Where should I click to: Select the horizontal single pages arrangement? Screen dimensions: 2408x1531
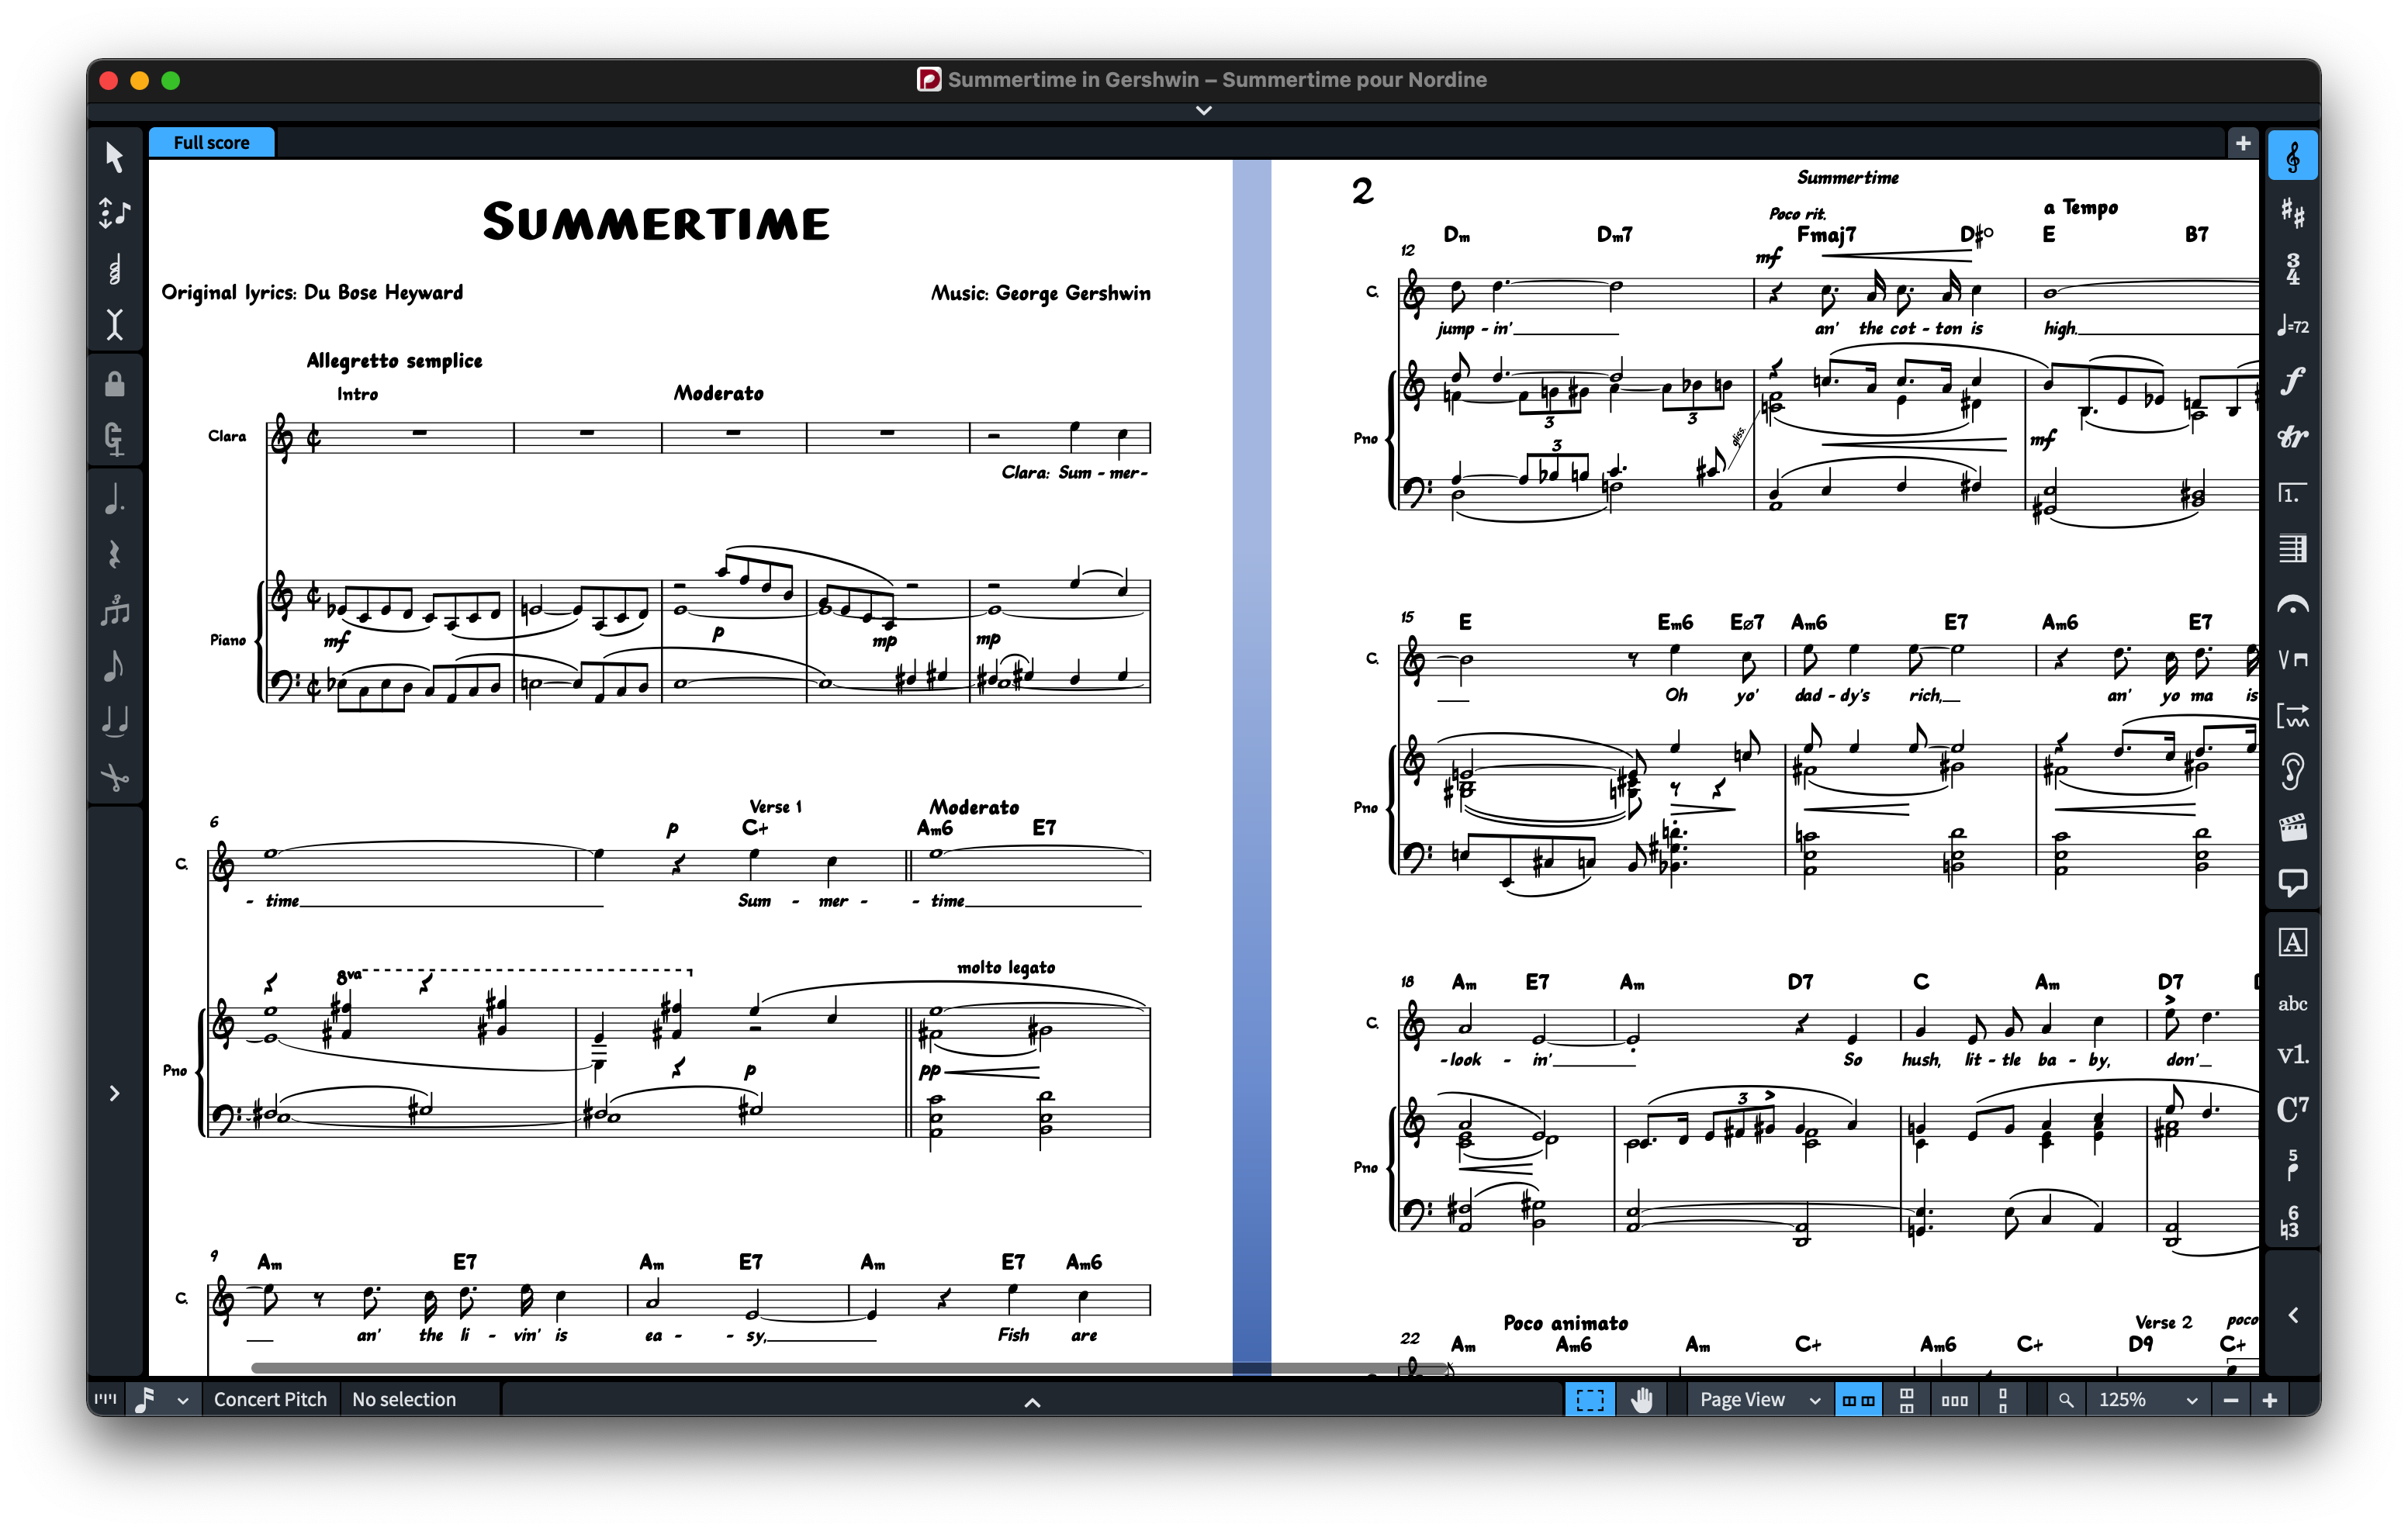pyautogui.click(x=1954, y=1399)
